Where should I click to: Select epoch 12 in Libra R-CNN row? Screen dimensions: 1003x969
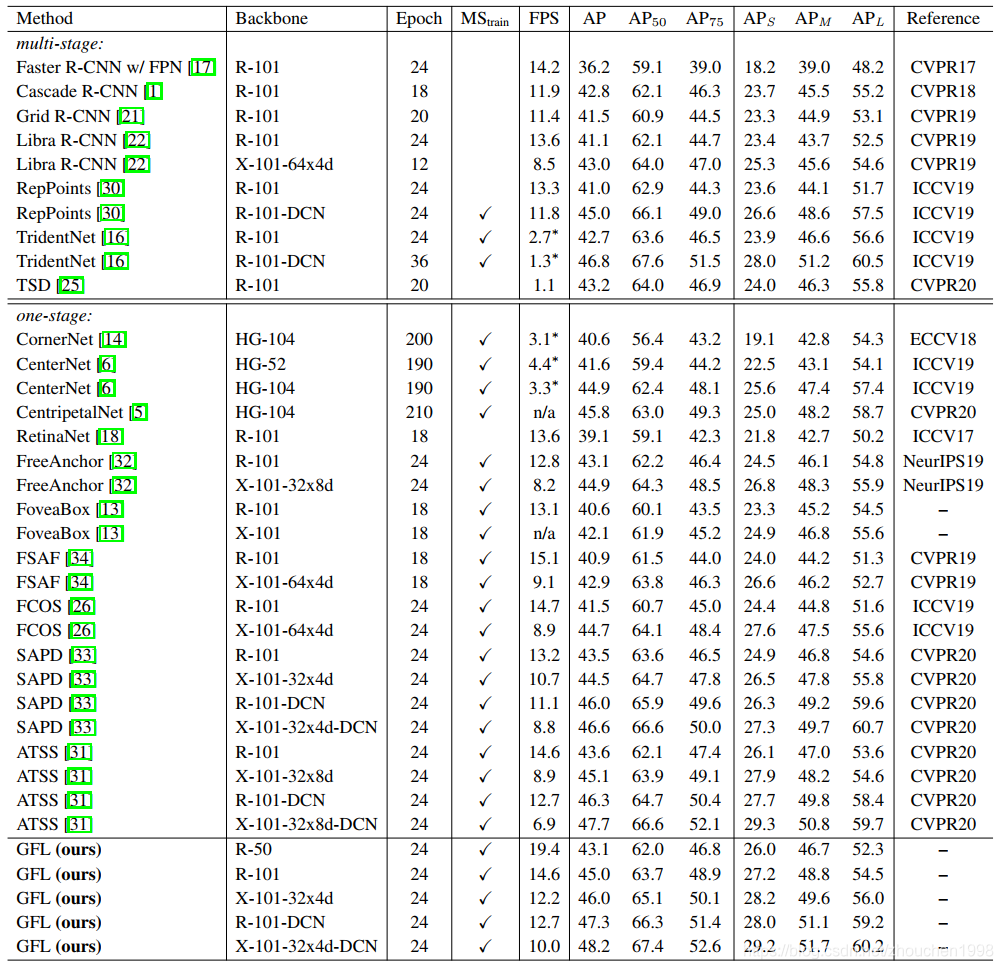pyautogui.click(x=419, y=164)
